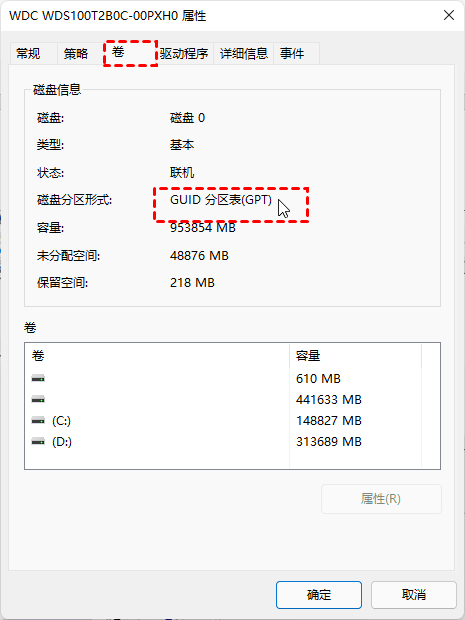
Task: Open the 驱动程序 tab
Action: 184,53
